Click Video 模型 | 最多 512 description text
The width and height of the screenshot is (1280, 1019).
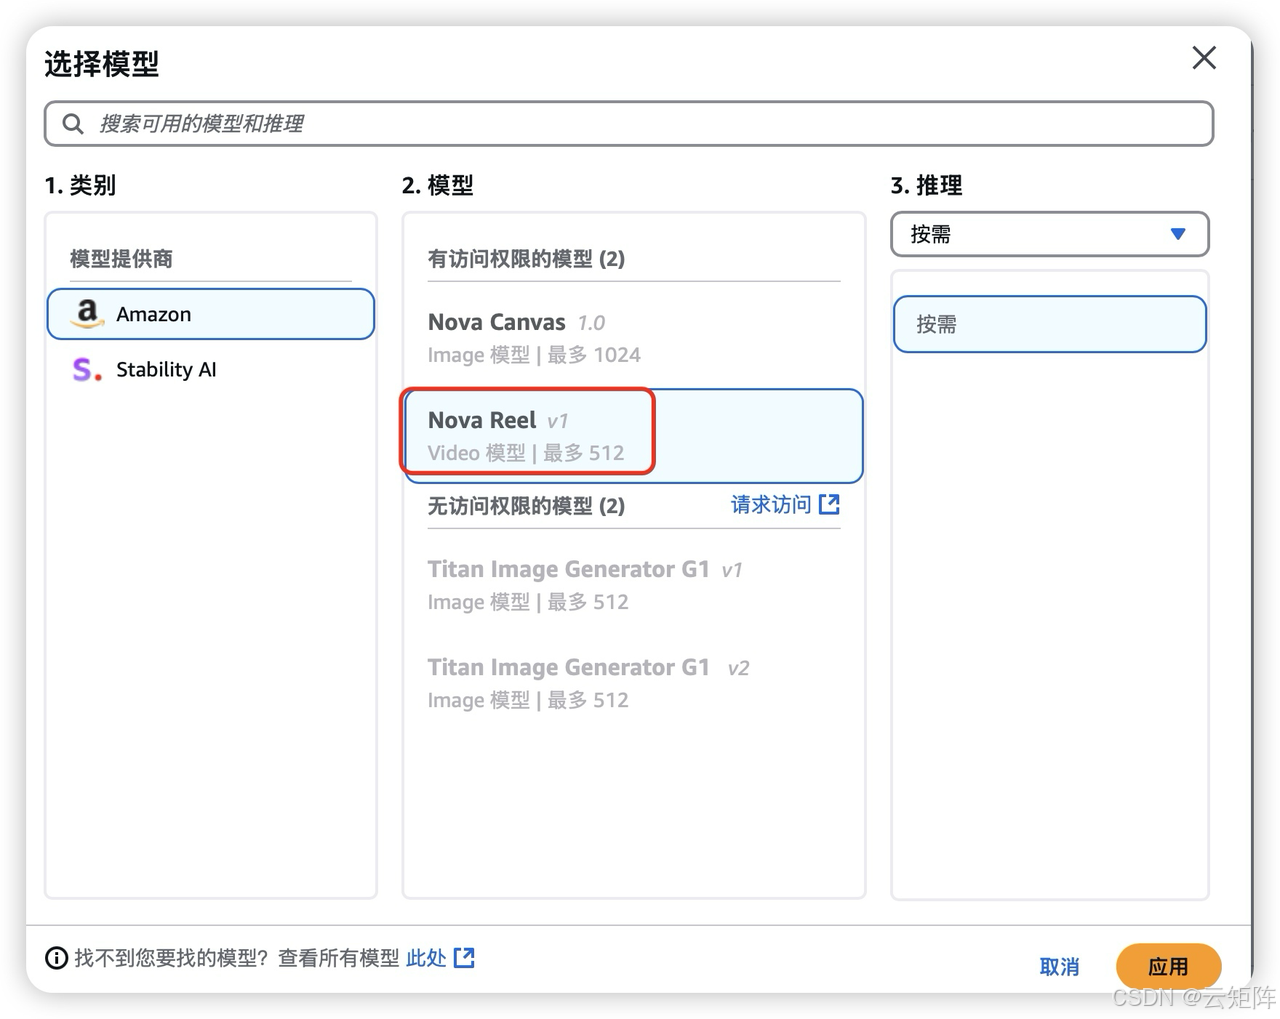click(526, 453)
